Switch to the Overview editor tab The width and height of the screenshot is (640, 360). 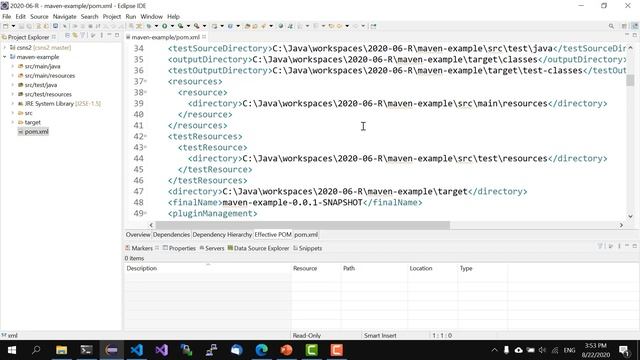138,235
